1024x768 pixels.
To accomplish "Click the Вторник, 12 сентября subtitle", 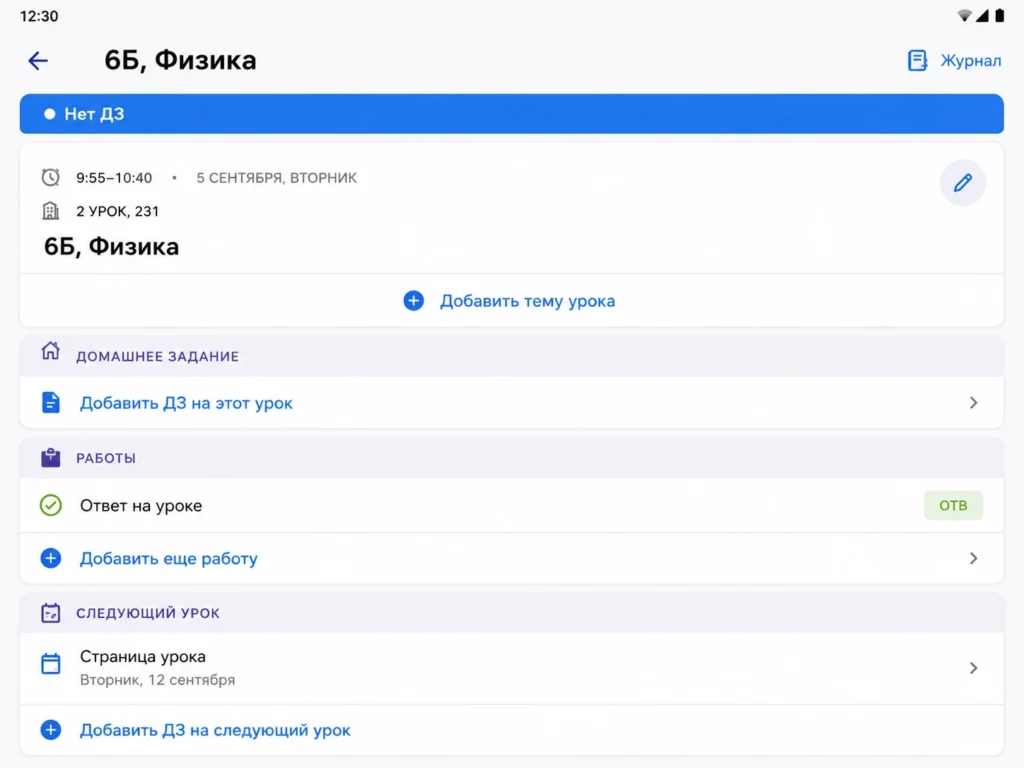I will tap(157, 680).
